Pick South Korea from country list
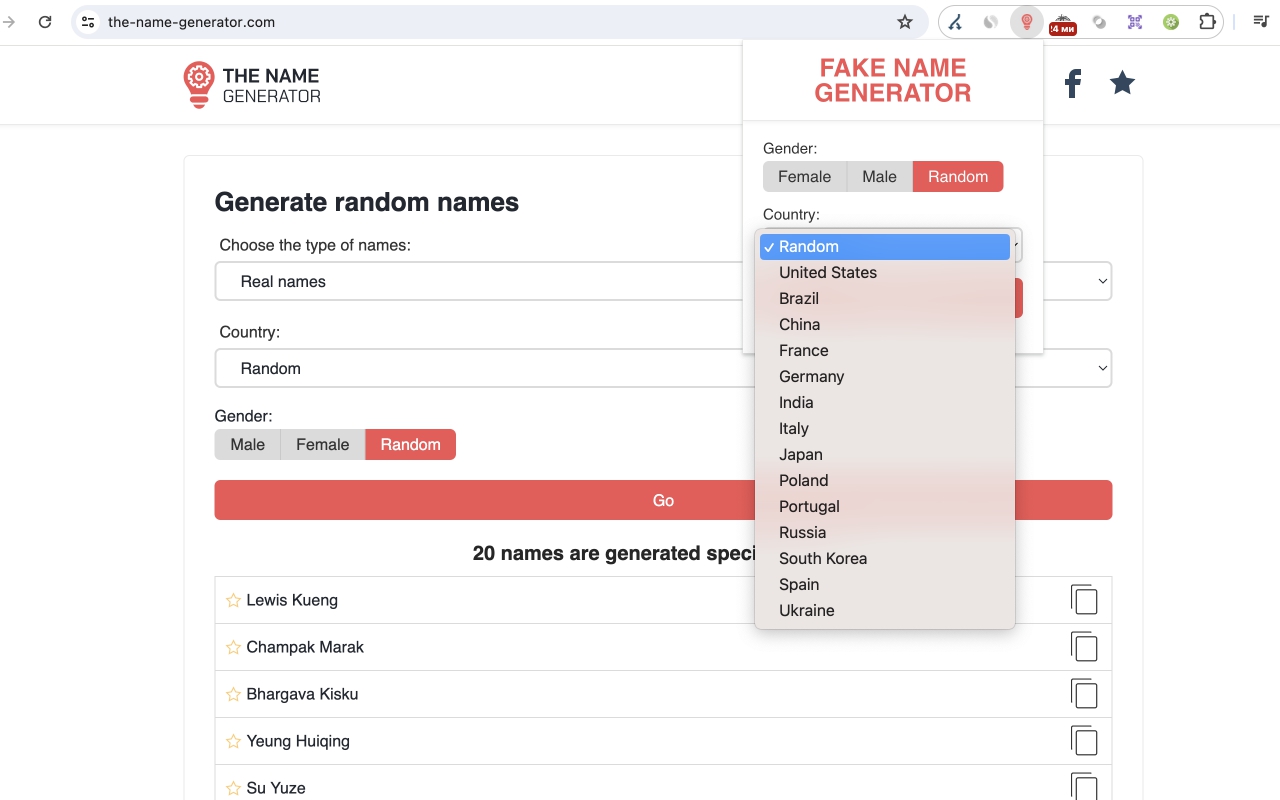 point(885,558)
